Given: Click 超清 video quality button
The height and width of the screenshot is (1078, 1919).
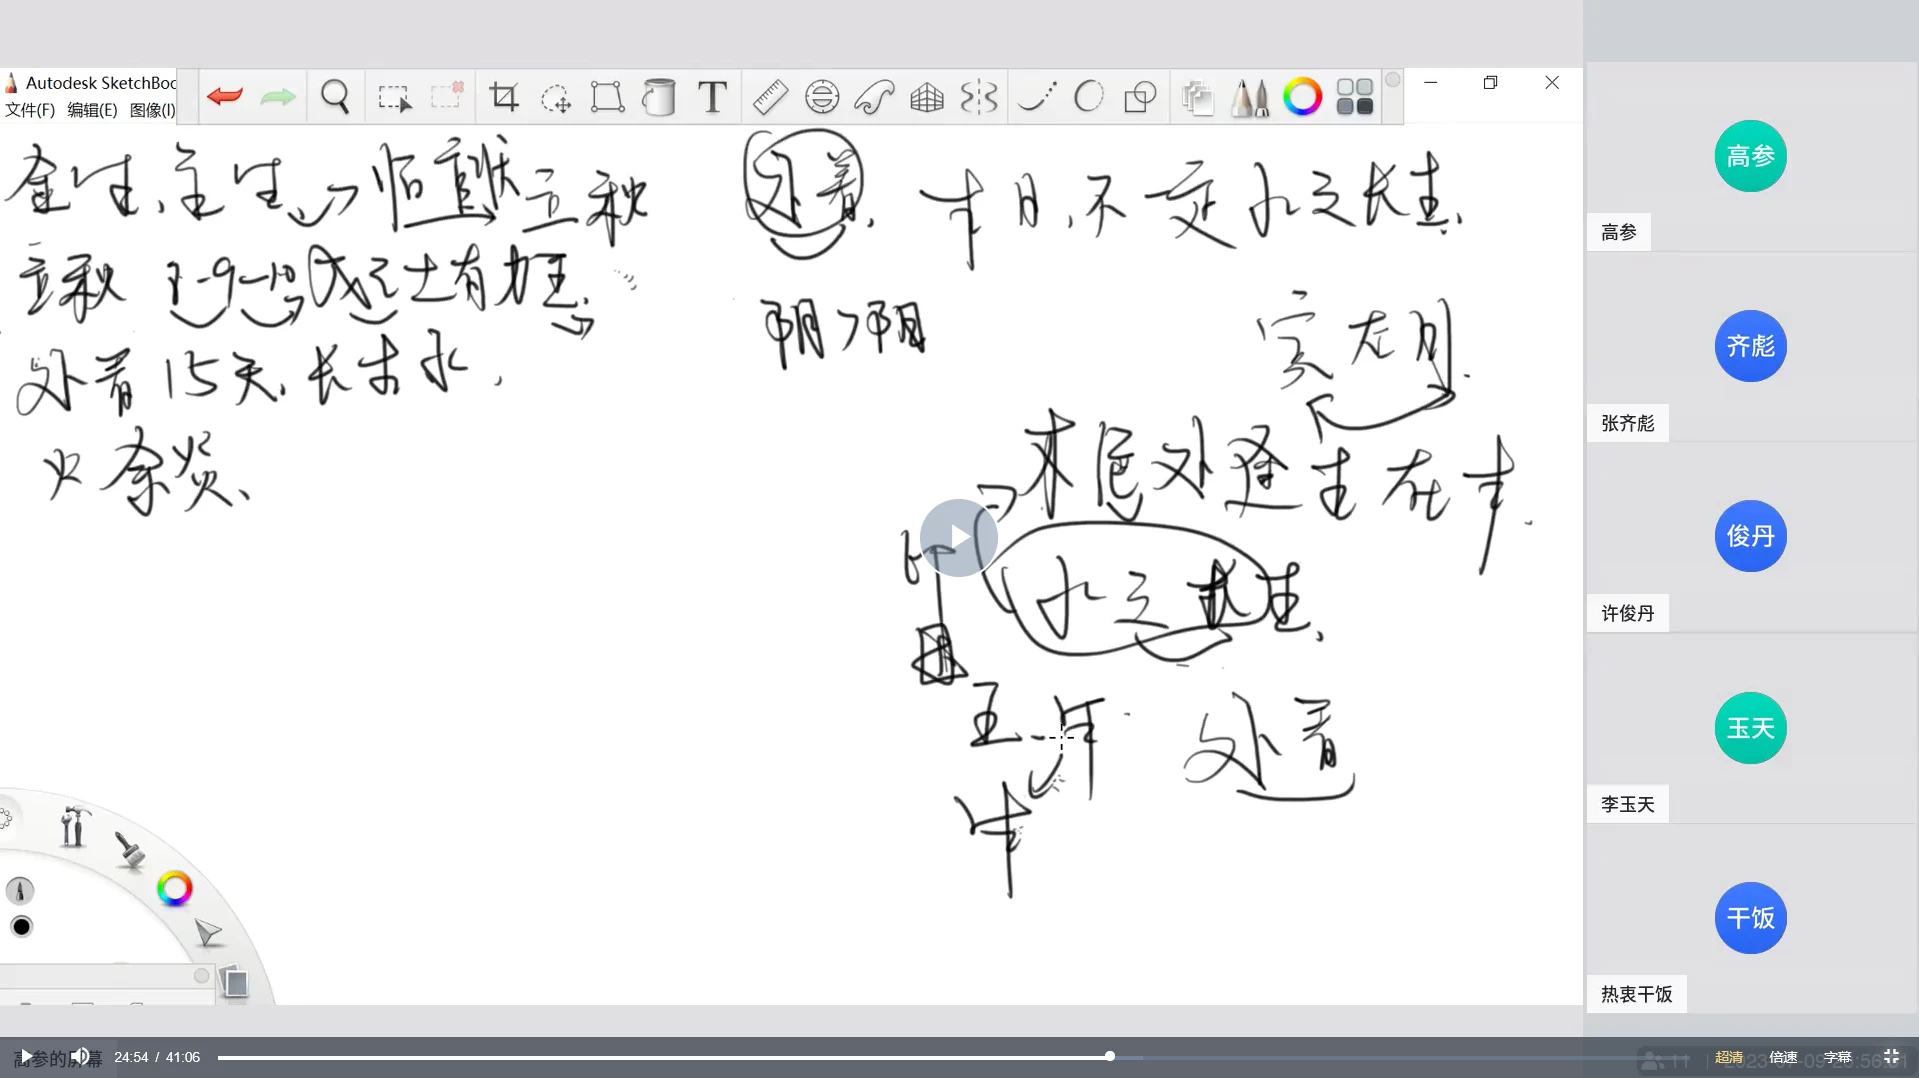Looking at the screenshot, I should pos(1729,1057).
